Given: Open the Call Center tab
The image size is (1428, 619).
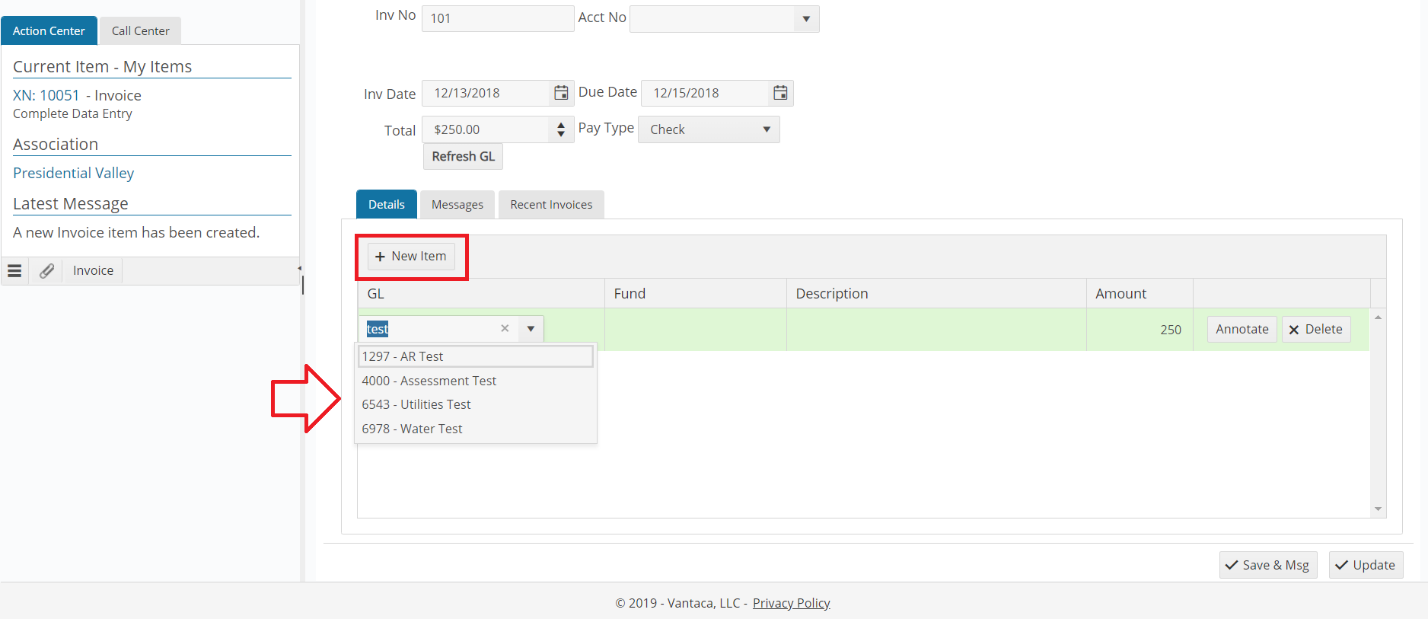Looking at the screenshot, I should [139, 30].
